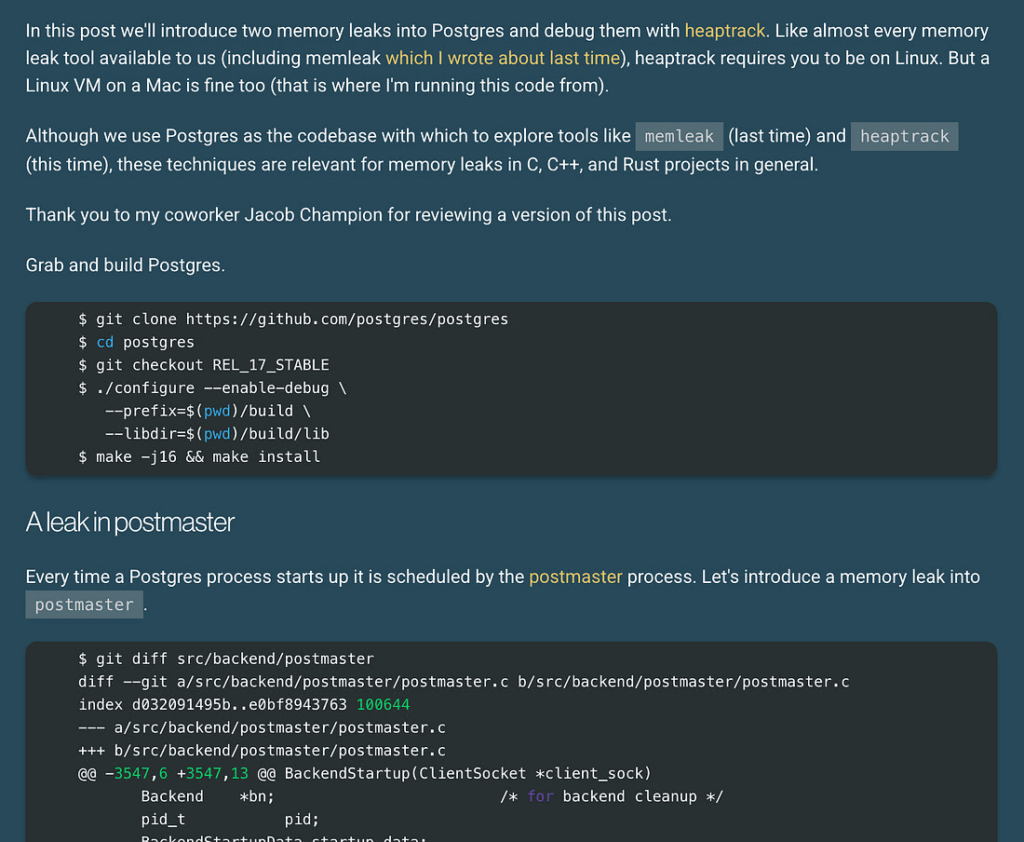This screenshot has height=842, width=1024.
Task: Click the '+++ b/src/backend/postmaster/postmaster.c' line
Action: click(x=262, y=750)
